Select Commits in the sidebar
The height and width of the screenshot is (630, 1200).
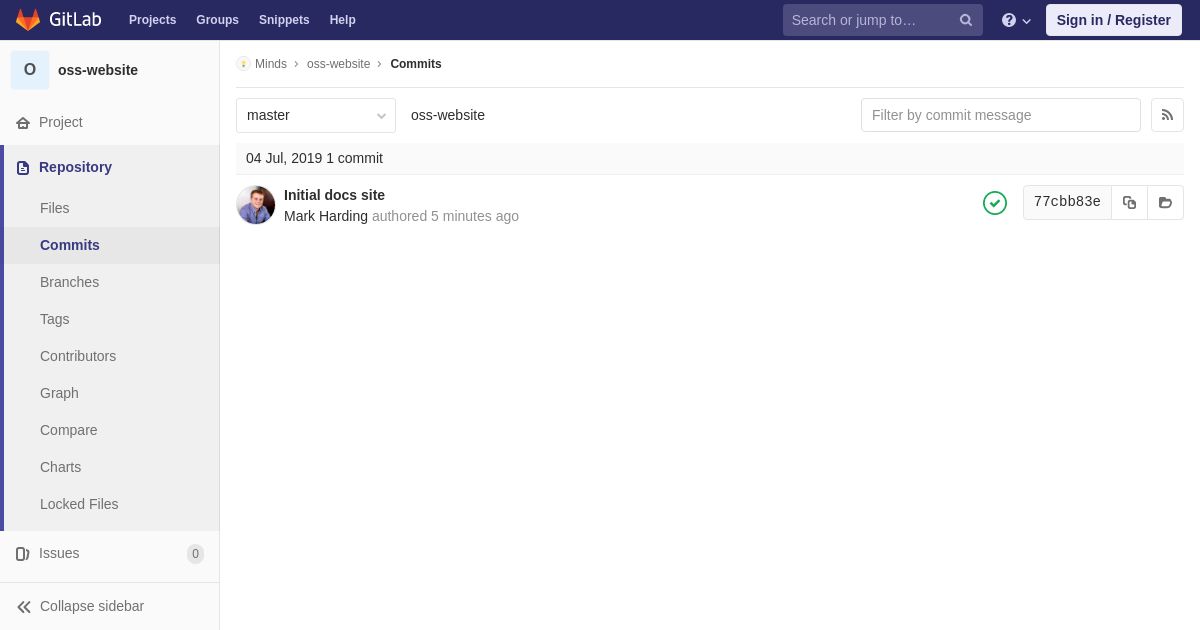[x=112, y=245]
